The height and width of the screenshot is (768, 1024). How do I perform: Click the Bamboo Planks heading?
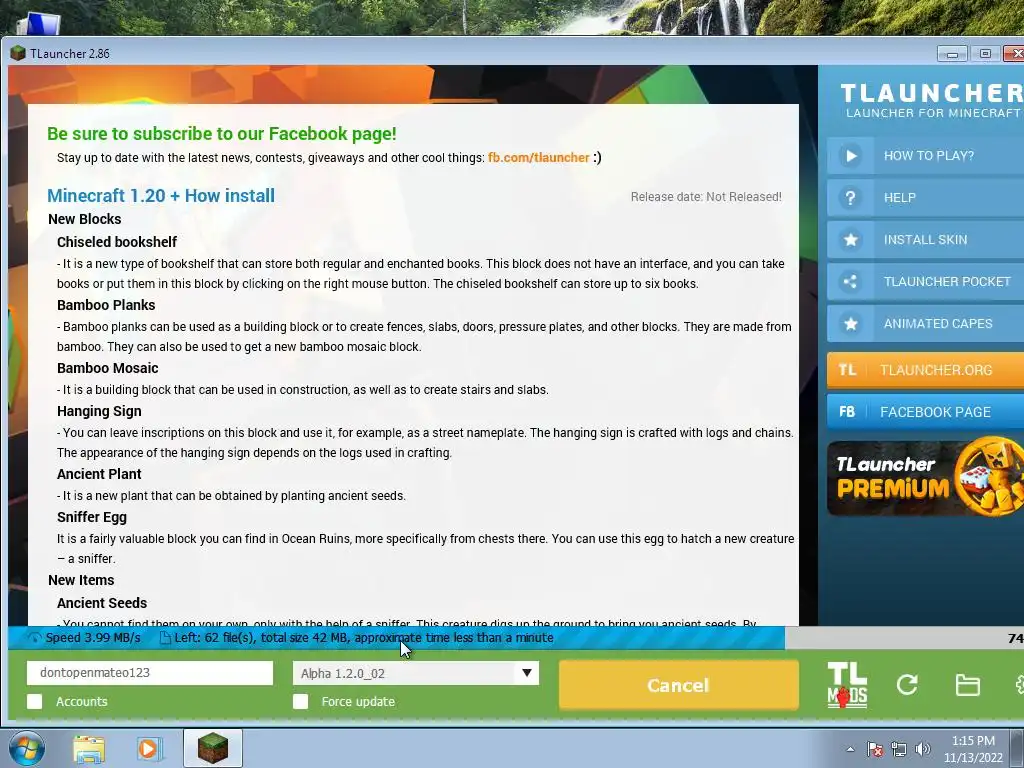106,305
